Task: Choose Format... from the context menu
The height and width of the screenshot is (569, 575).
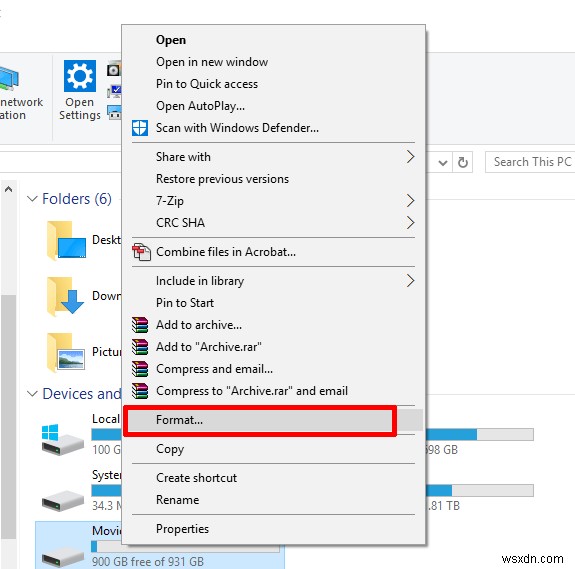Action: pyautogui.click(x=273, y=420)
